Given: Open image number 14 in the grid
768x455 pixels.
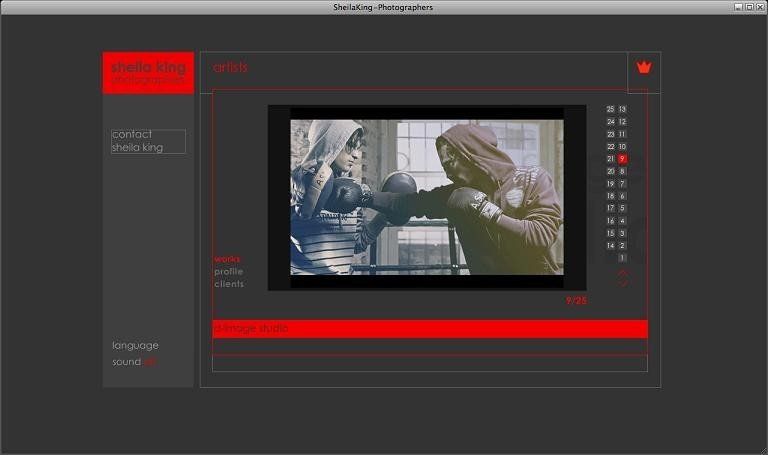Looking at the screenshot, I should (x=610, y=246).
